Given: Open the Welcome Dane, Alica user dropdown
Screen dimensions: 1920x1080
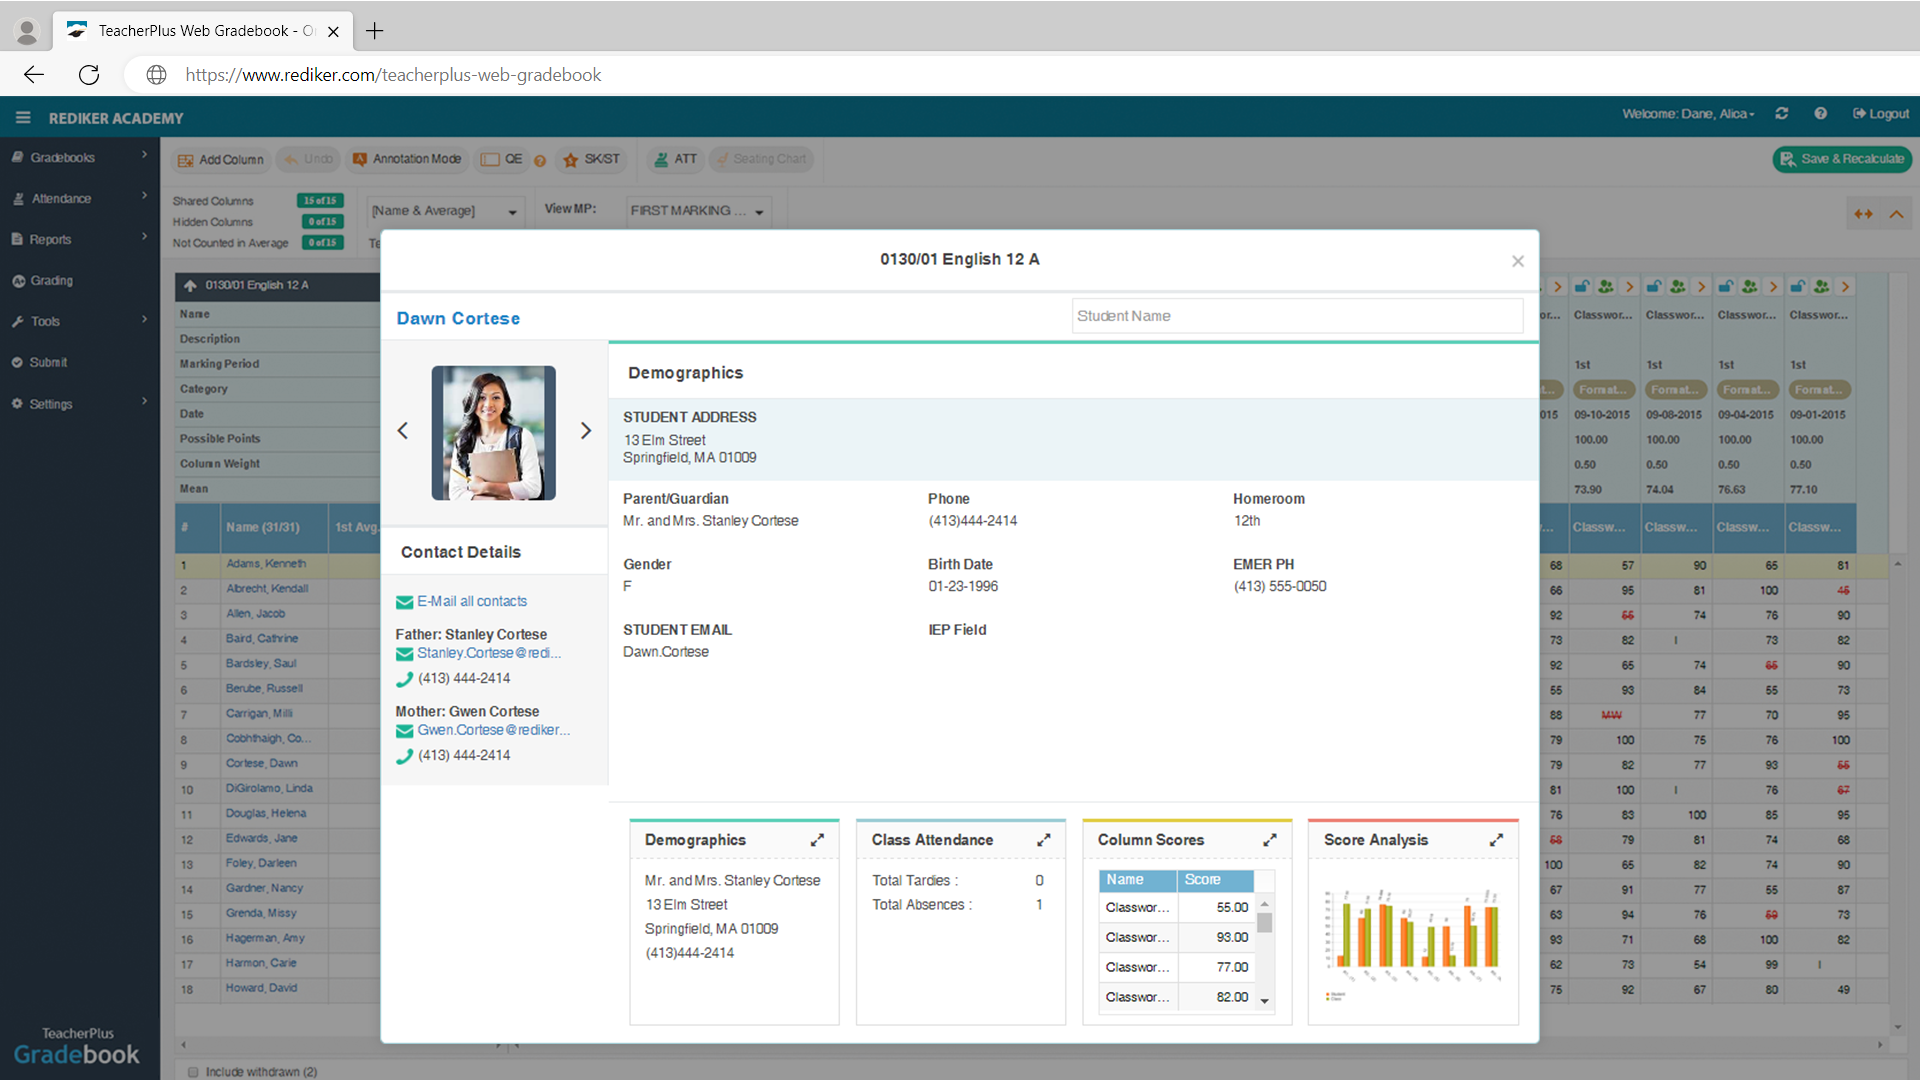Looking at the screenshot, I should [1688, 114].
